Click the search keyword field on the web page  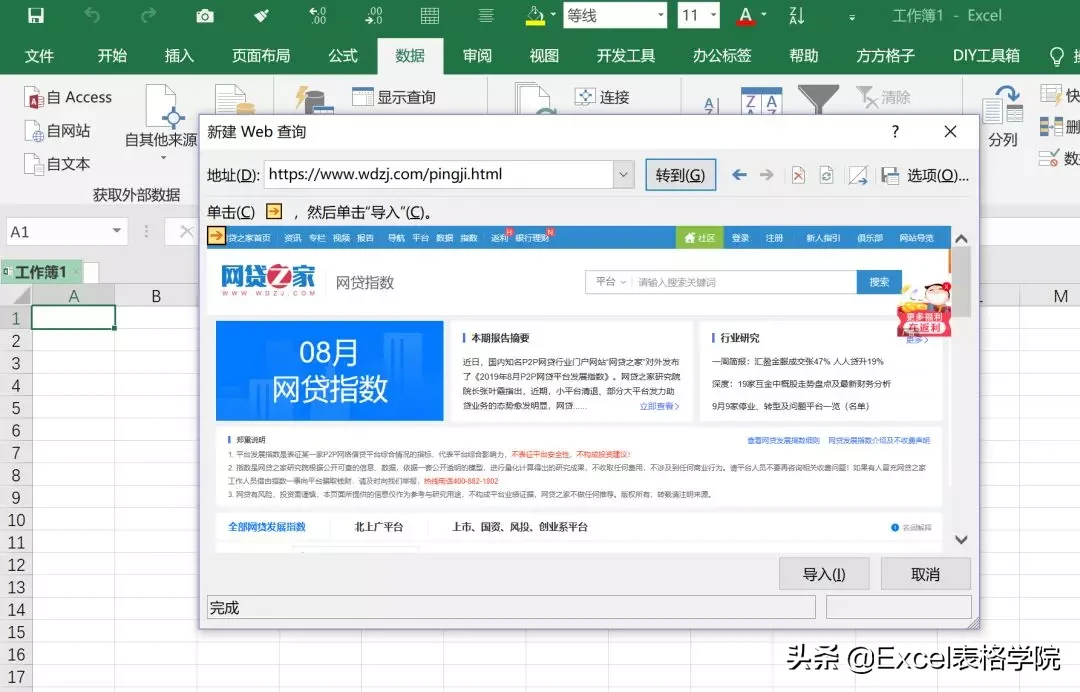[x=744, y=282]
